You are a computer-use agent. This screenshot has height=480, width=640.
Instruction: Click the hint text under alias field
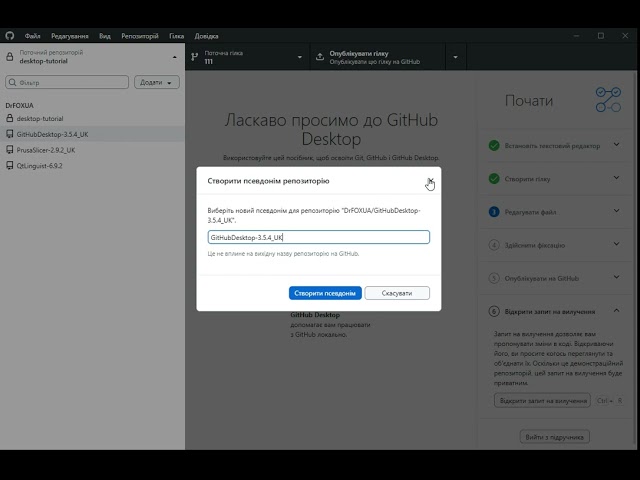283,253
